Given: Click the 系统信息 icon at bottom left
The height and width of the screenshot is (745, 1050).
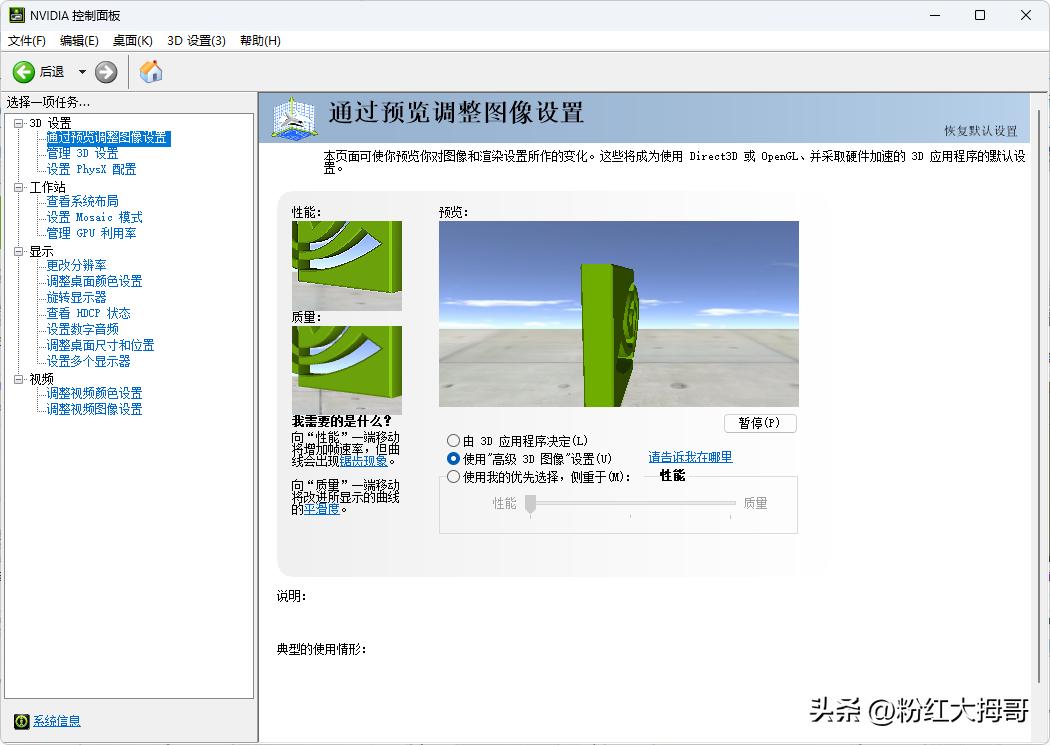Looking at the screenshot, I should point(22,721).
